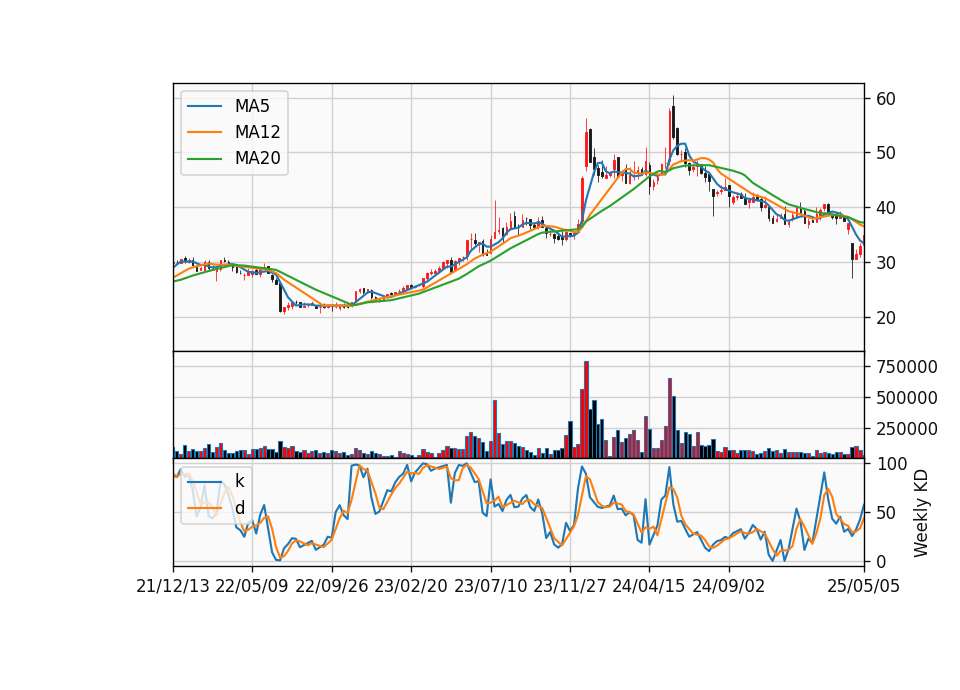Click the MA20 legend label
Screen dimensions: 960x690
tap(257, 158)
